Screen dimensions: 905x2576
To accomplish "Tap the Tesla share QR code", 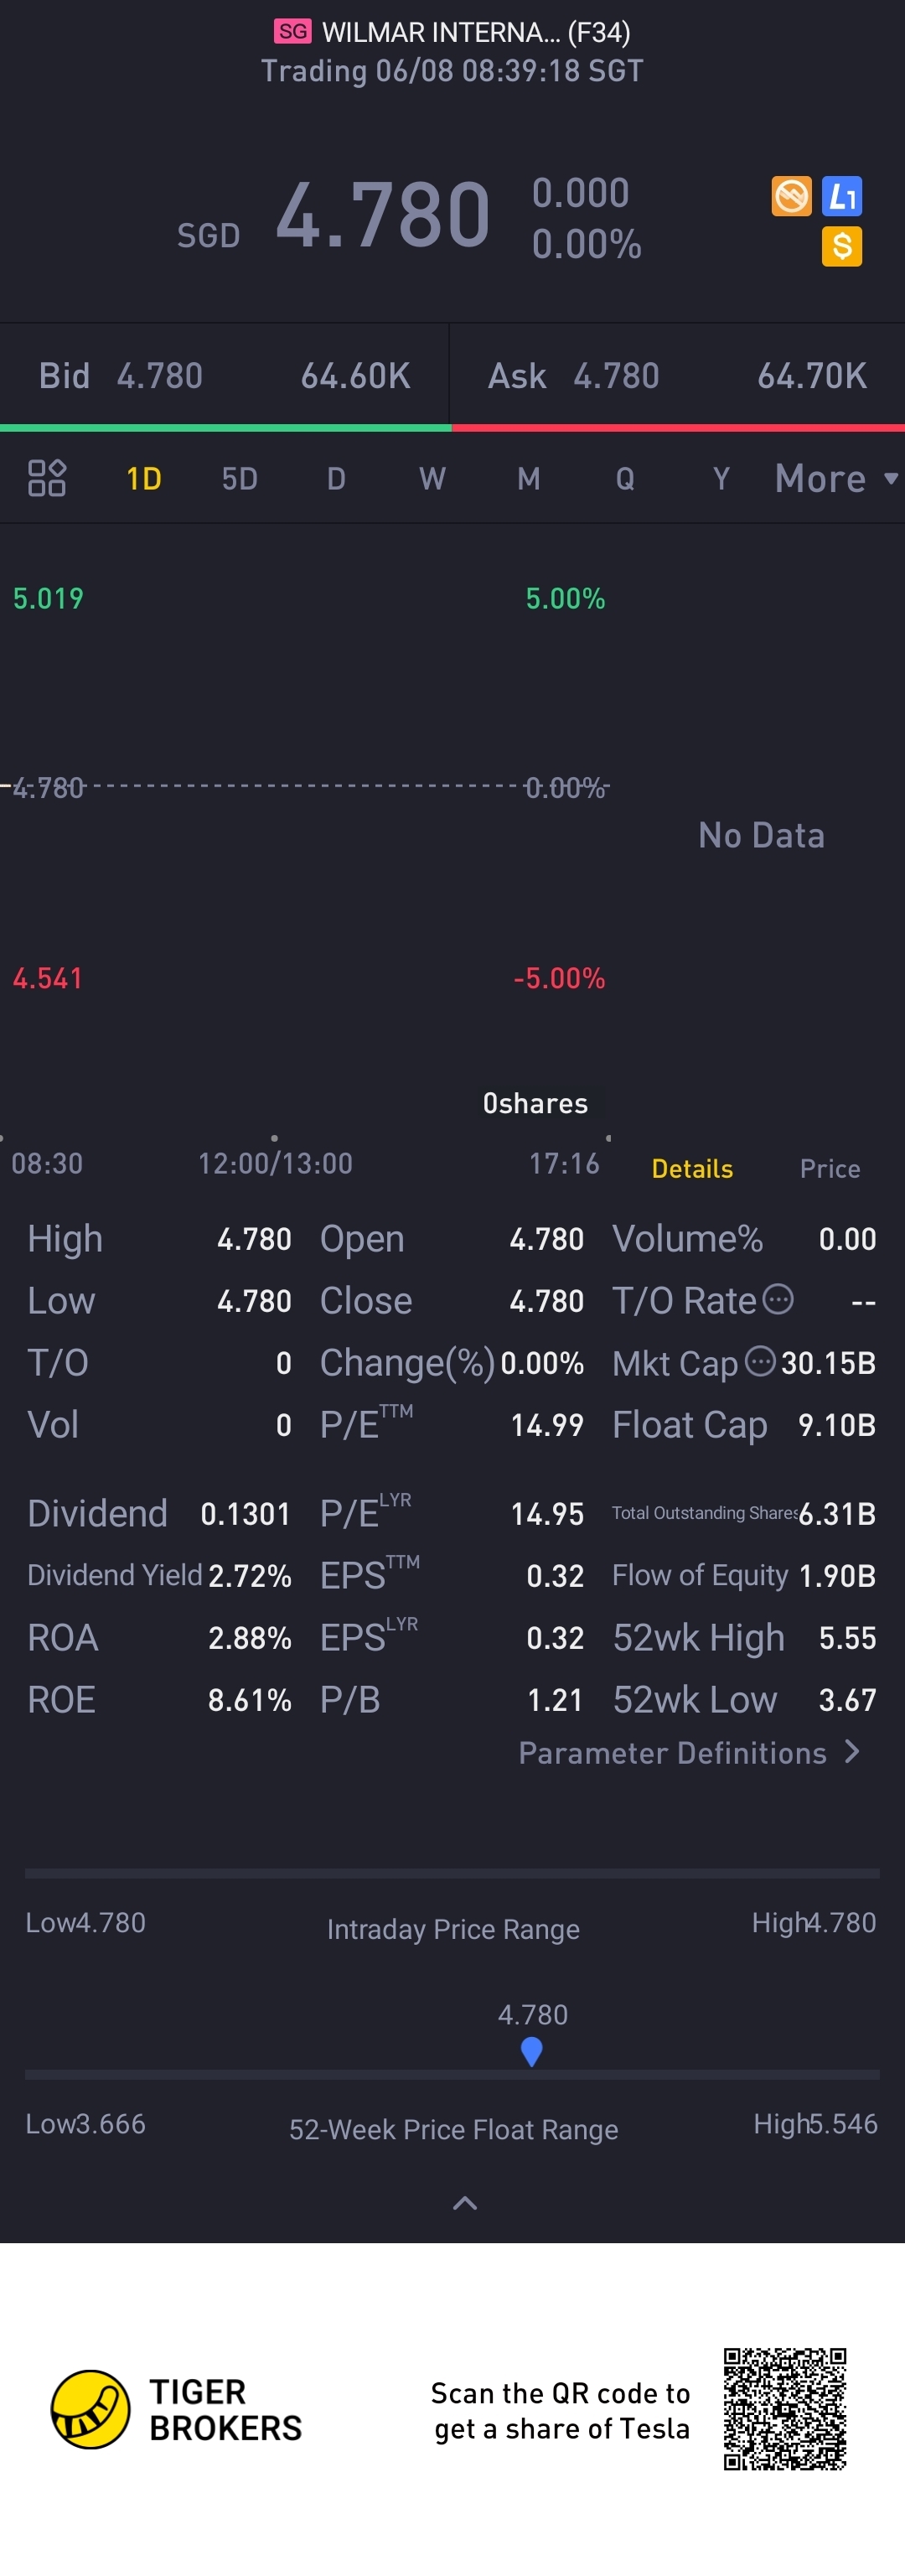I will (x=785, y=2409).
